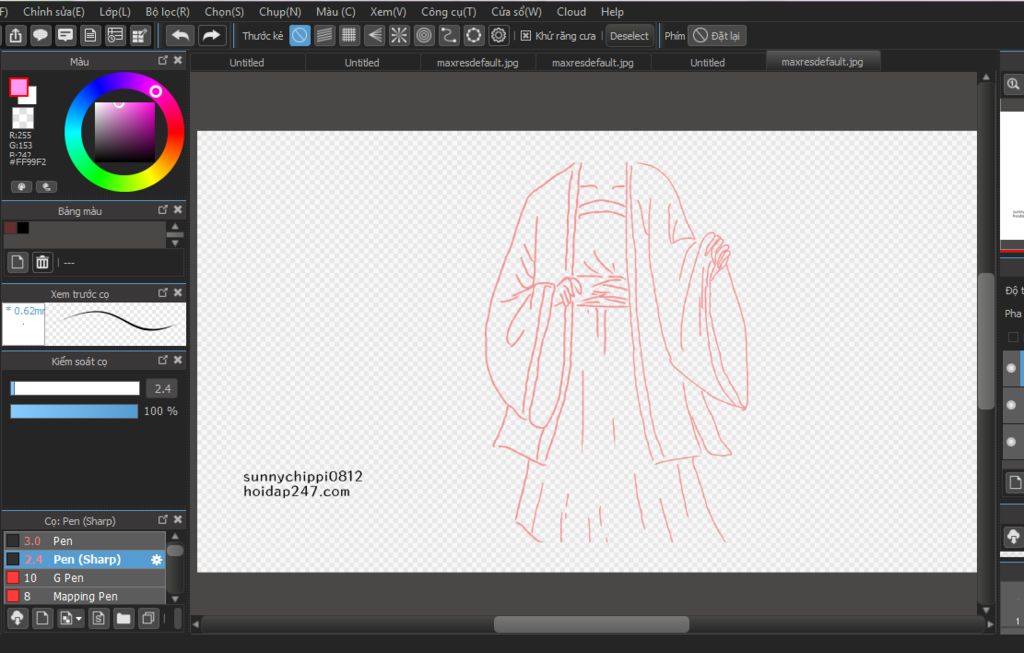Click the Đặt lại reset button
The image size is (1024, 653).
pyautogui.click(x=717, y=36)
